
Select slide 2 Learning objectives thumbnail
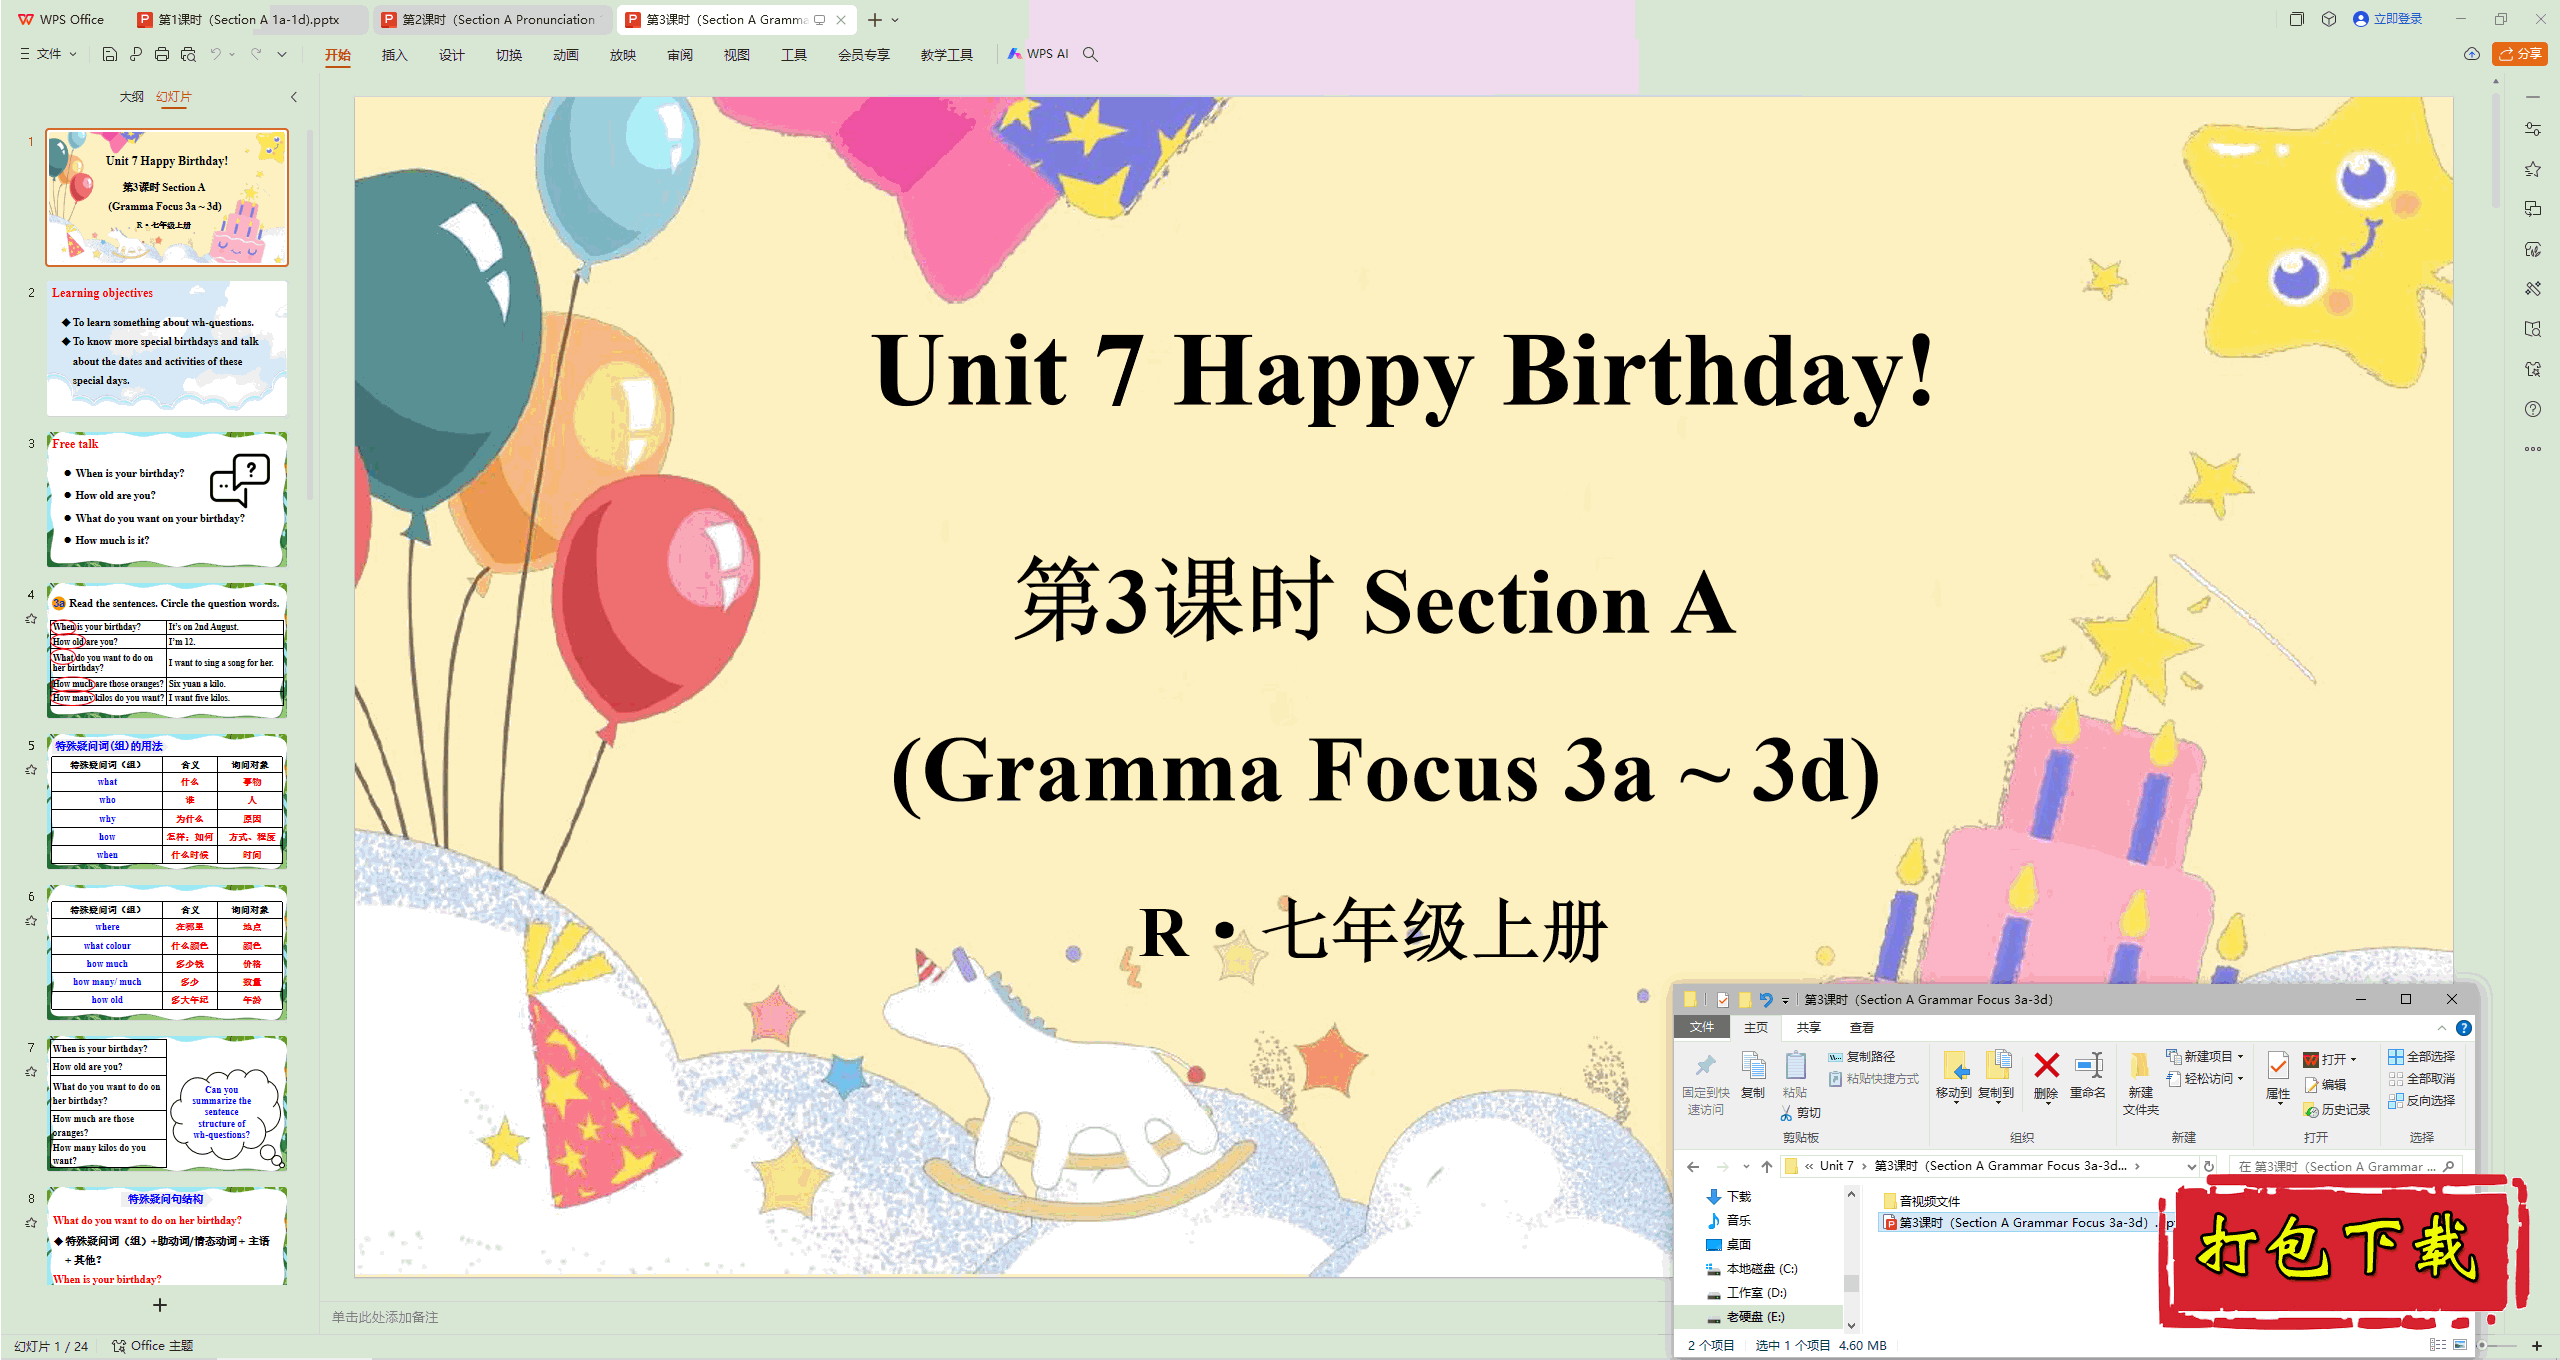(167, 348)
